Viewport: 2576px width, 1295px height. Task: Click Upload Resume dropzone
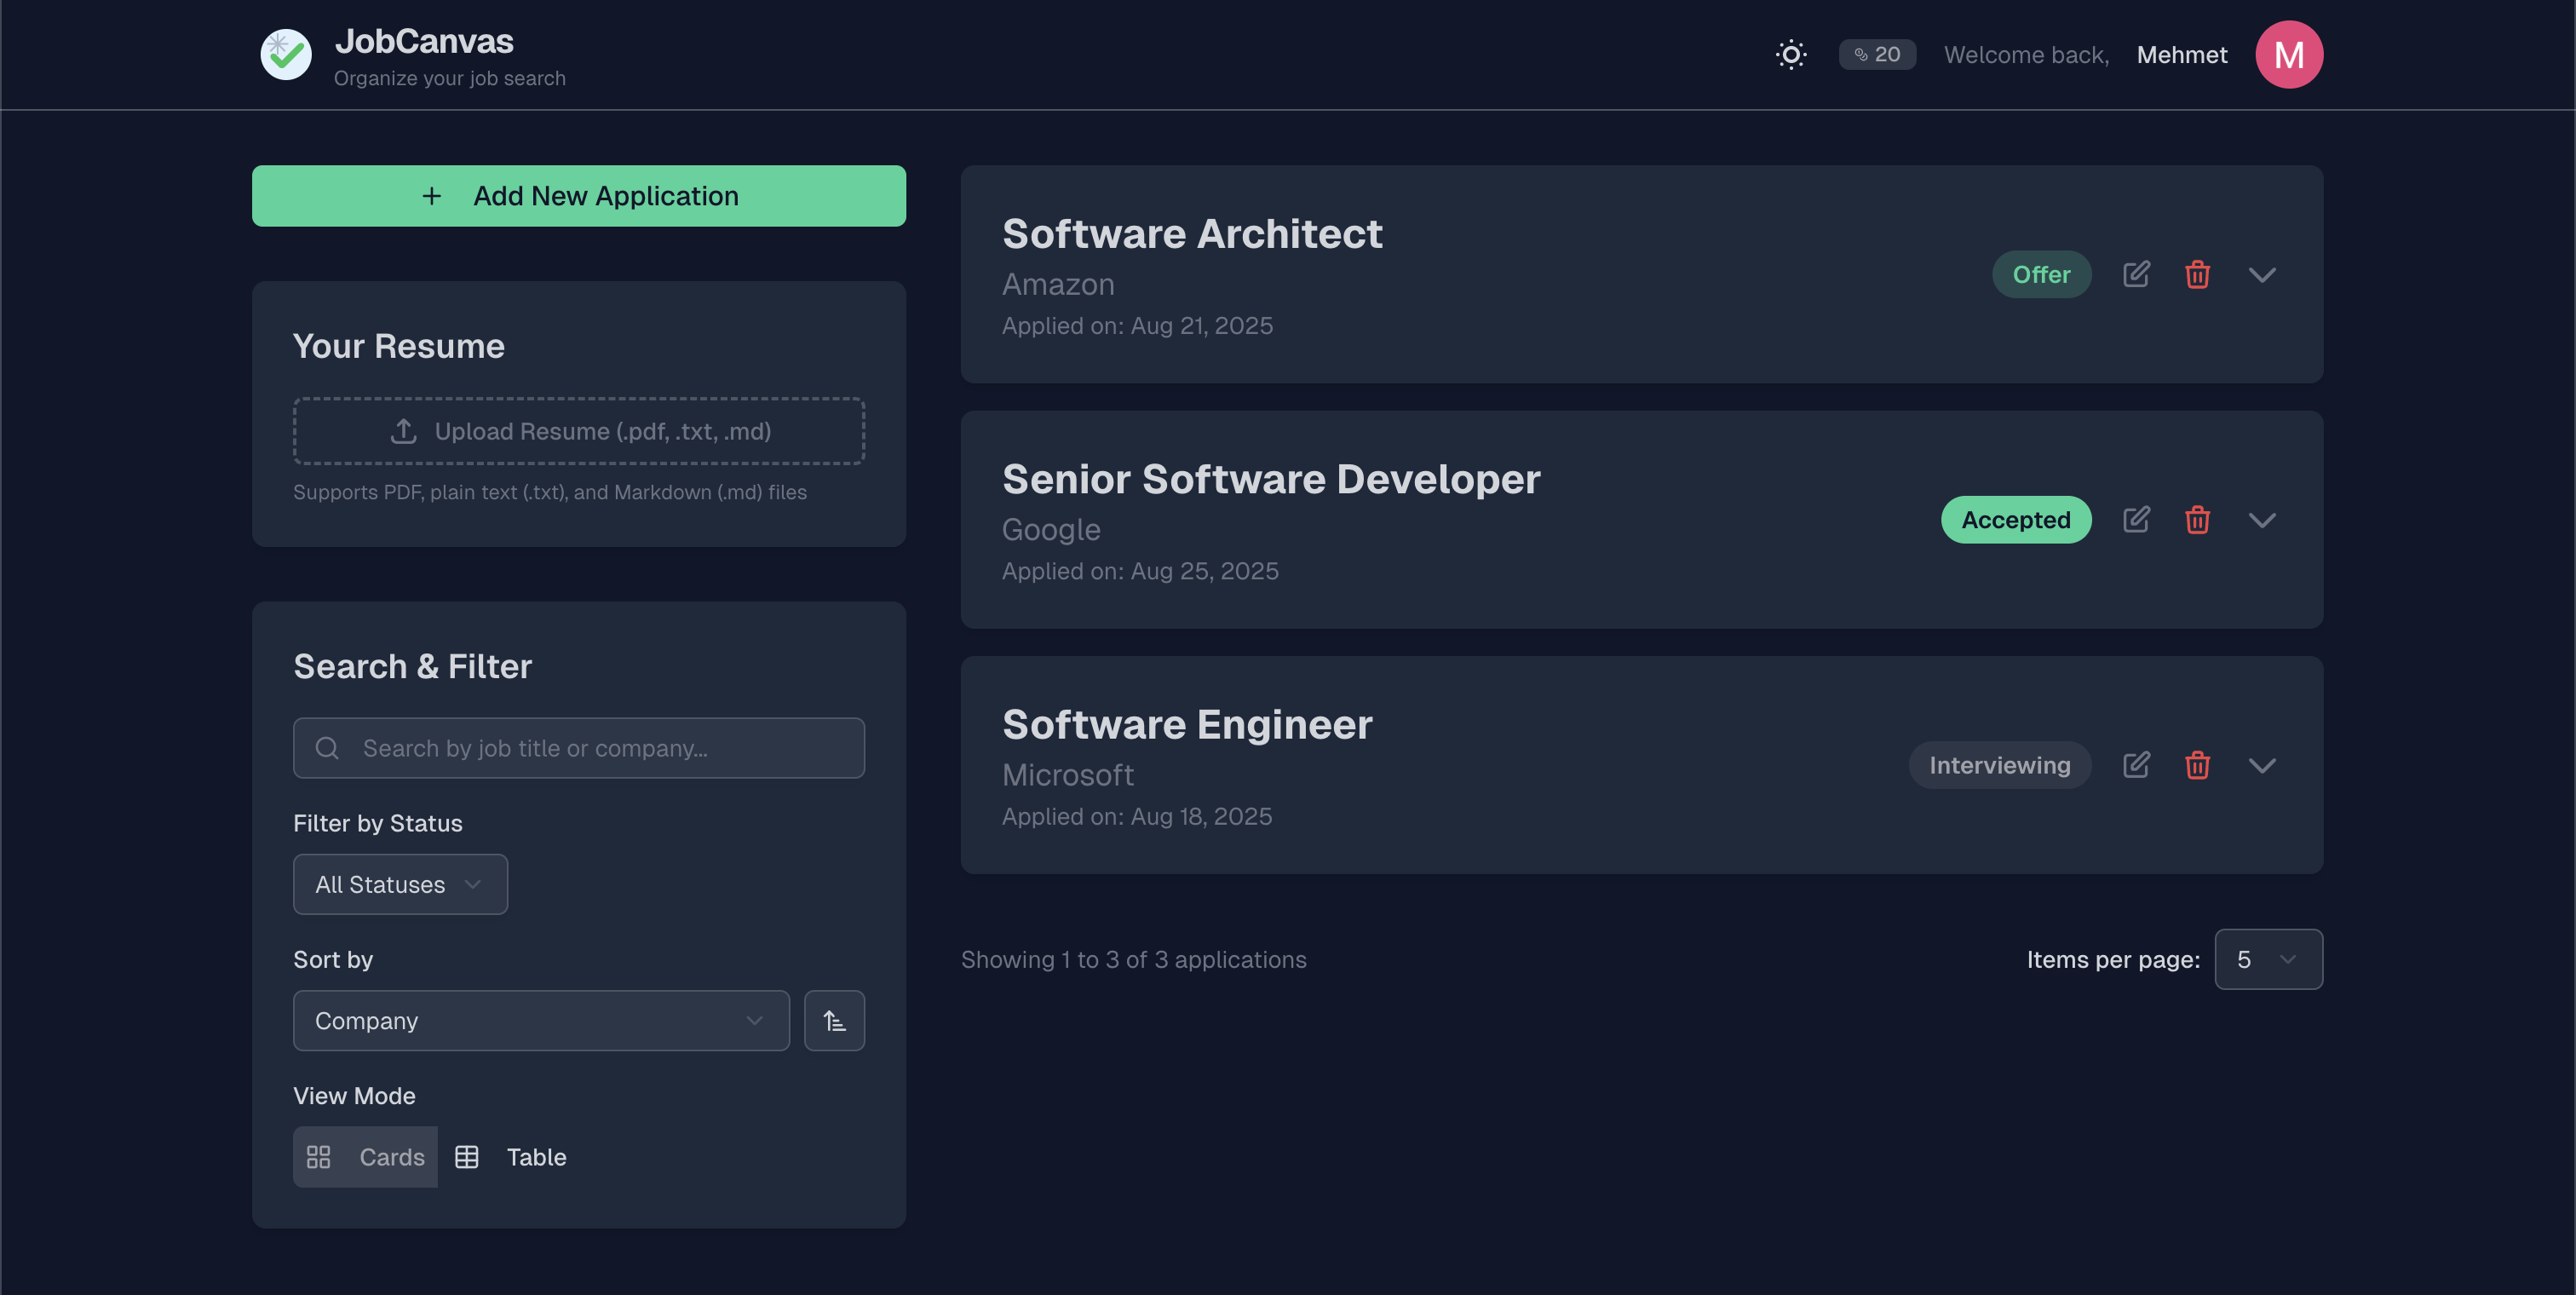578,431
